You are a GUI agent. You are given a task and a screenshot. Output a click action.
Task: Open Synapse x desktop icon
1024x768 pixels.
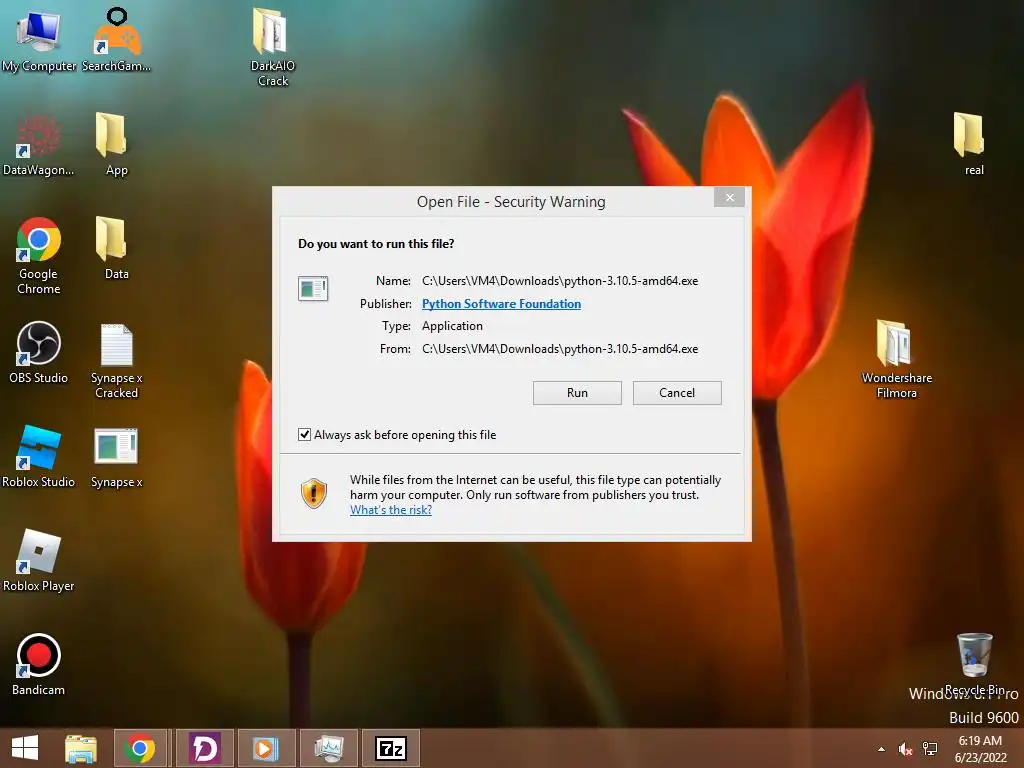(116, 457)
